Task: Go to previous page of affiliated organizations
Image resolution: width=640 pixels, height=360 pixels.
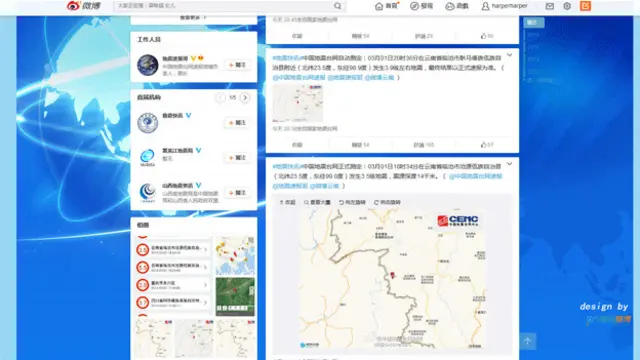Action: click(220, 98)
